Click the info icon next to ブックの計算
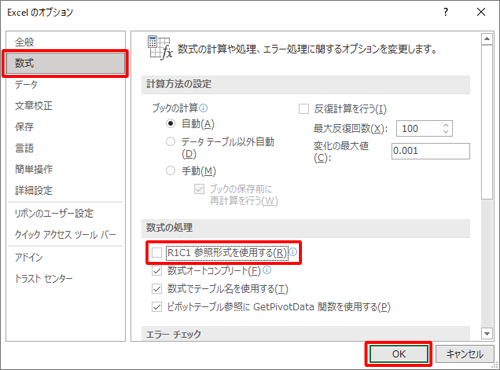The width and height of the screenshot is (500, 370). click(x=203, y=108)
